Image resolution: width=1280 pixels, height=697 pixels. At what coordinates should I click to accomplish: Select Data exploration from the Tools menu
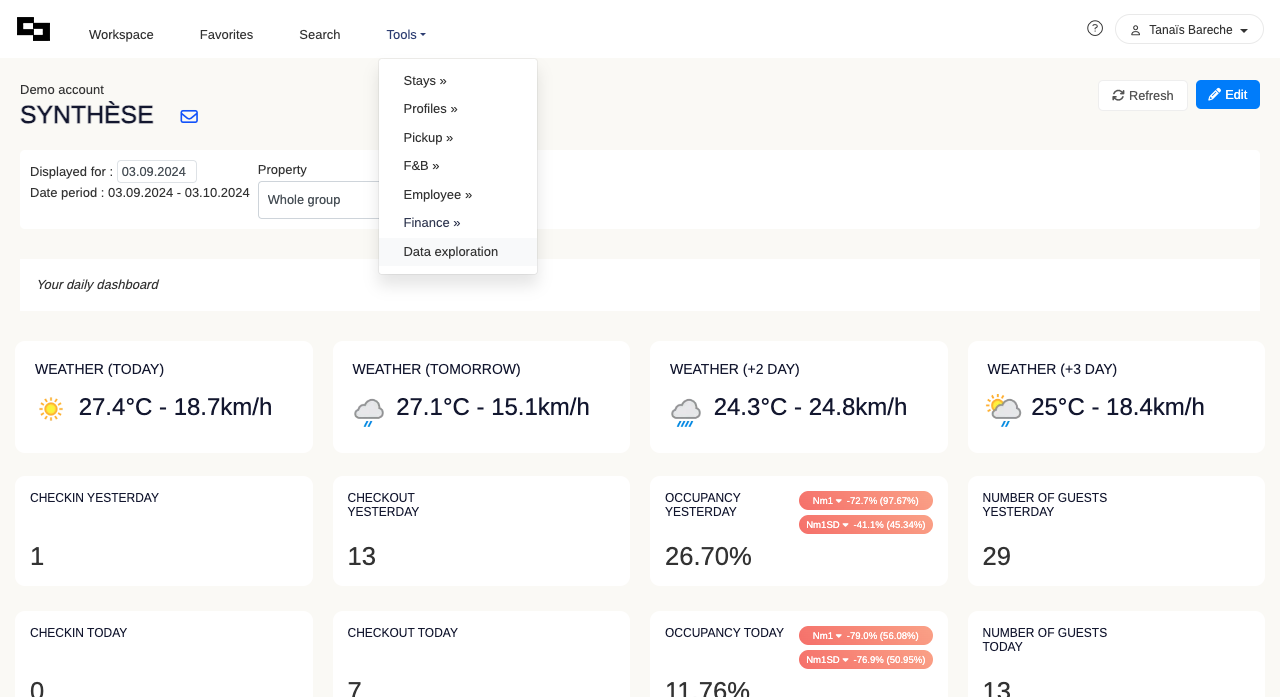pos(451,252)
